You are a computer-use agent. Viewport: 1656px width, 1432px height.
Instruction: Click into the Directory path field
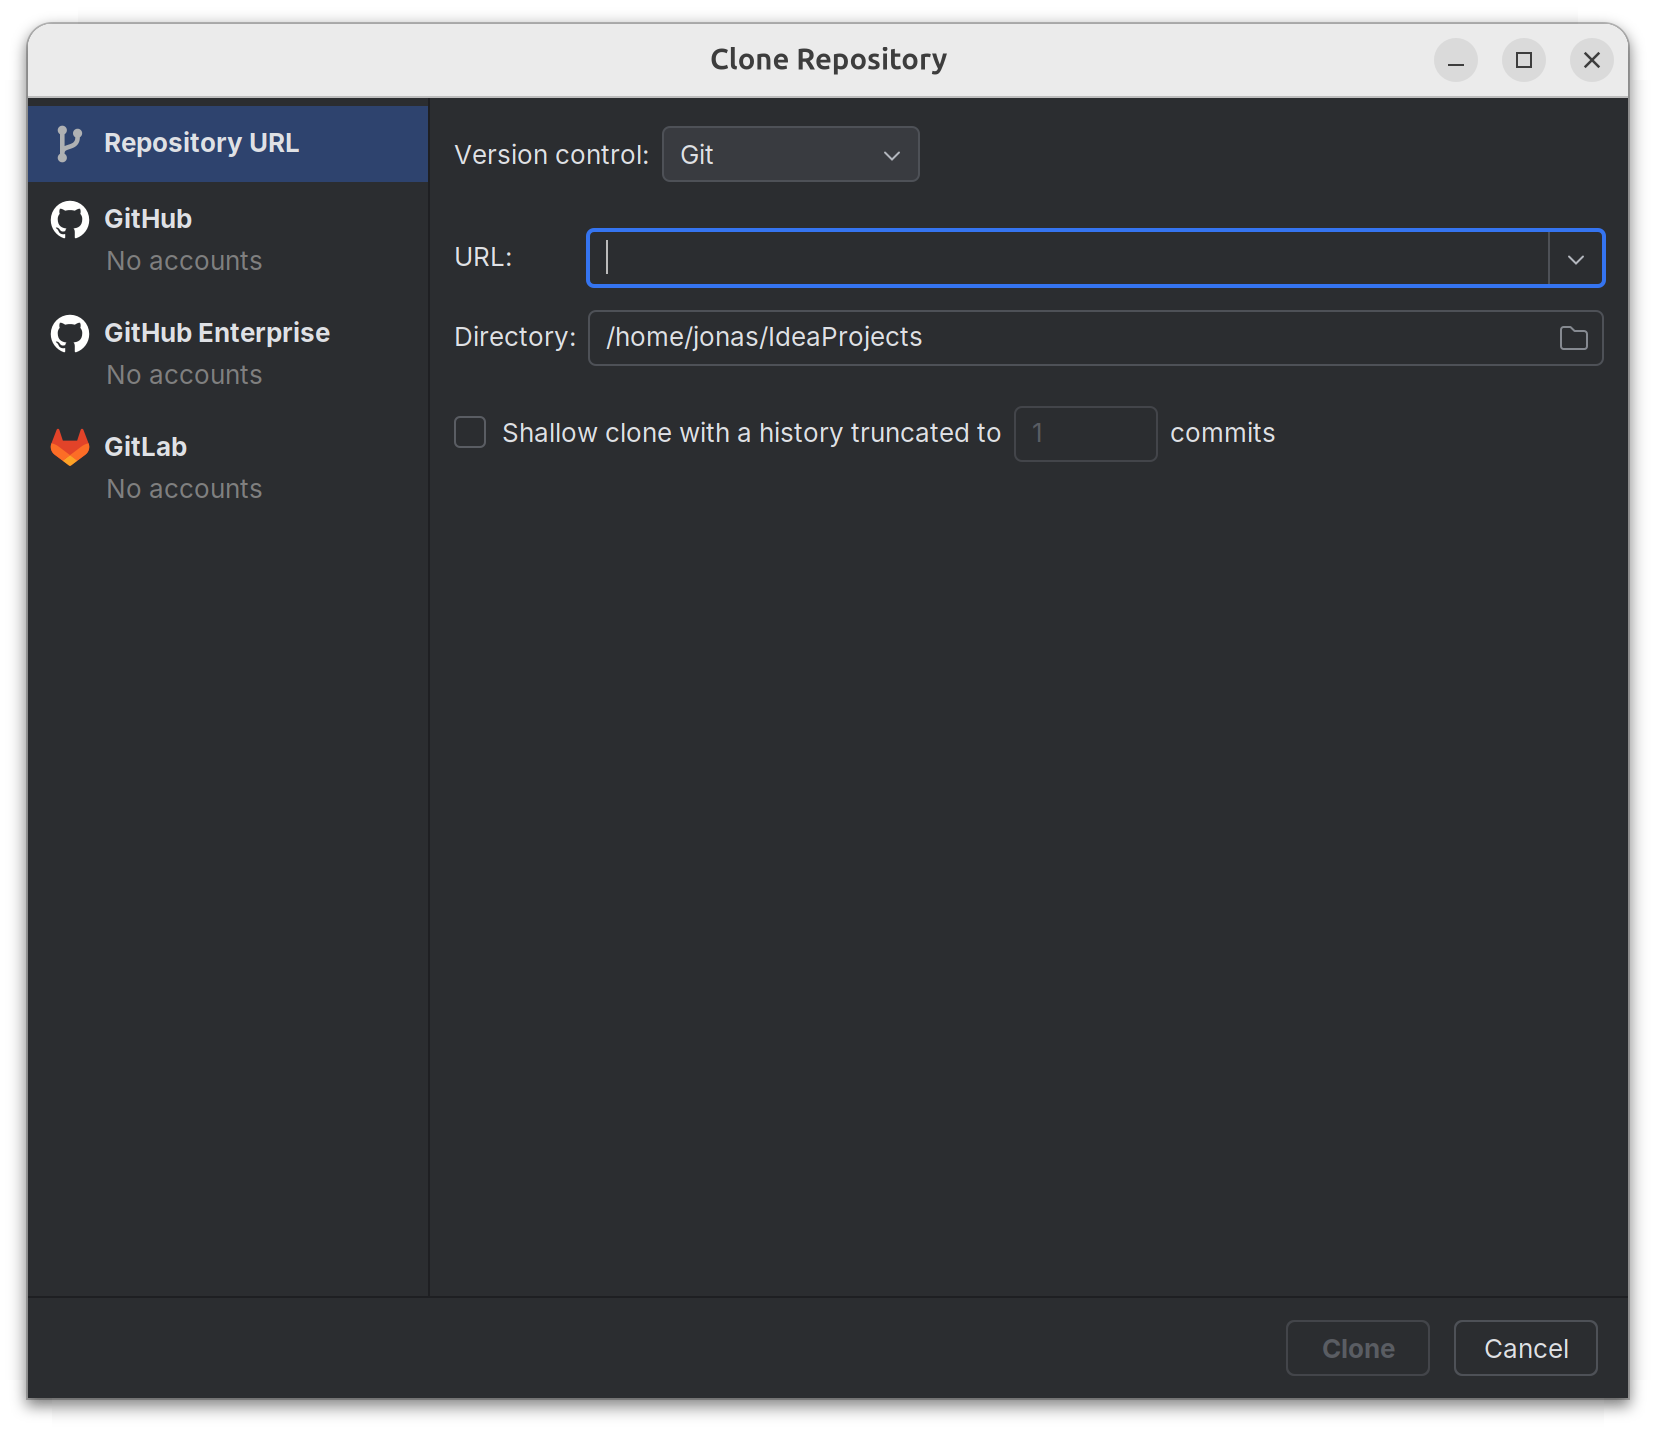pyautogui.click(x=1070, y=338)
